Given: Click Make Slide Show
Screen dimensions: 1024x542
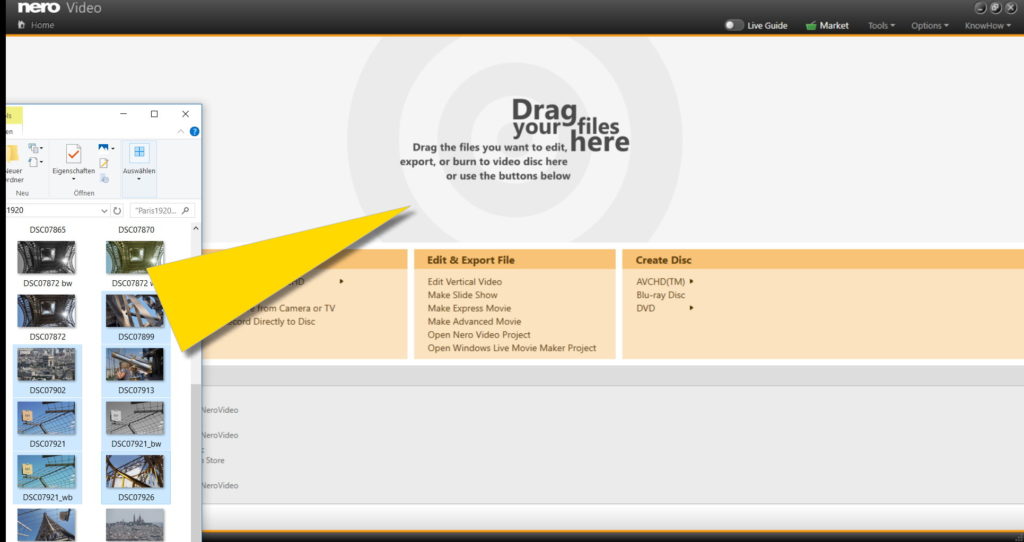Looking at the screenshot, I should (x=462, y=295).
